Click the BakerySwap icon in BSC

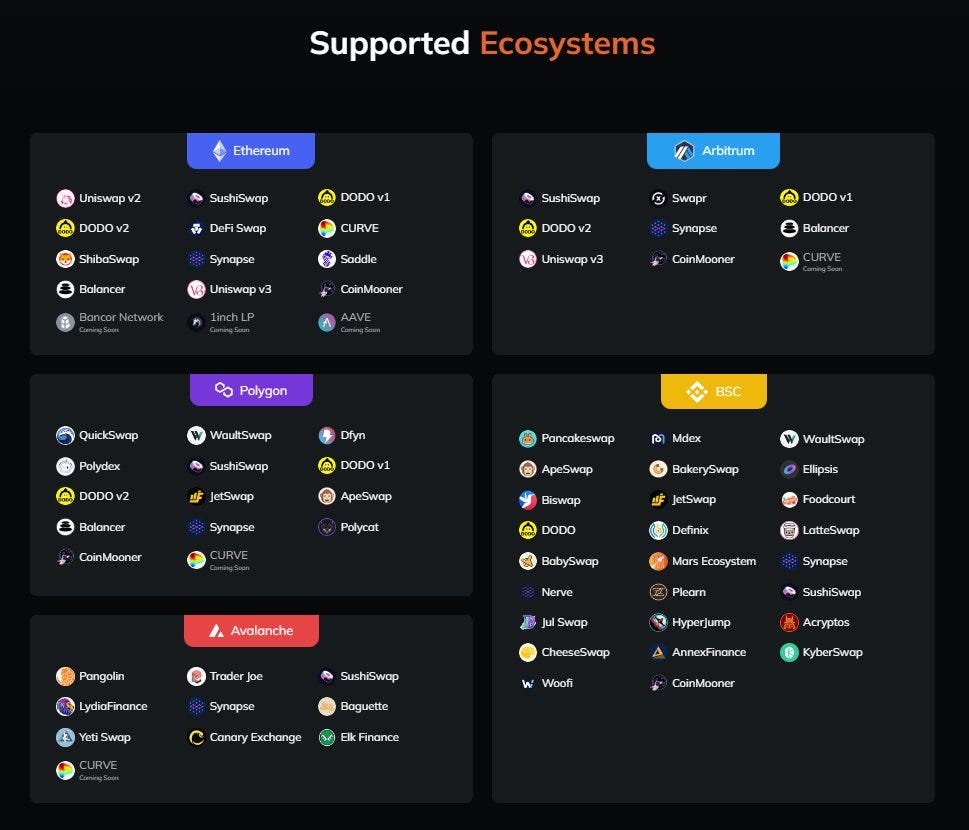659,469
